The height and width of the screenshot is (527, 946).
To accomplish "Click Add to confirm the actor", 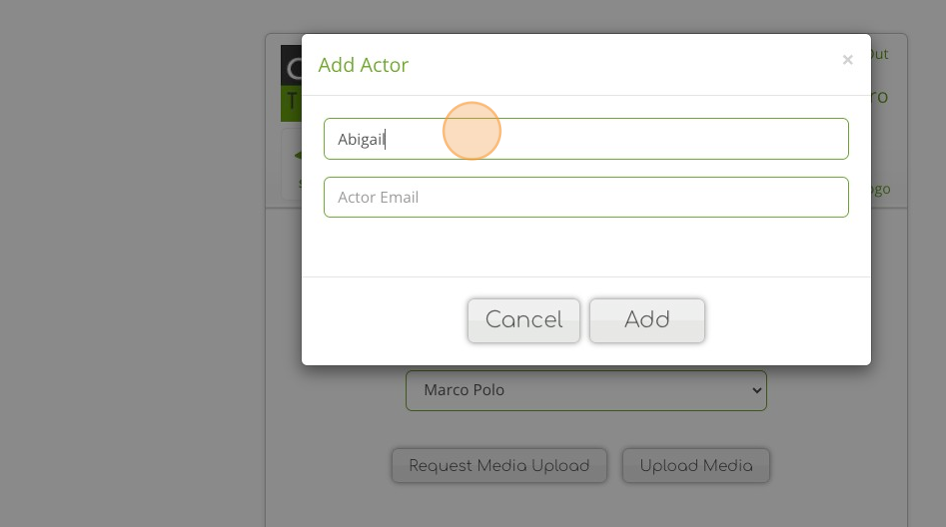I will point(647,320).
